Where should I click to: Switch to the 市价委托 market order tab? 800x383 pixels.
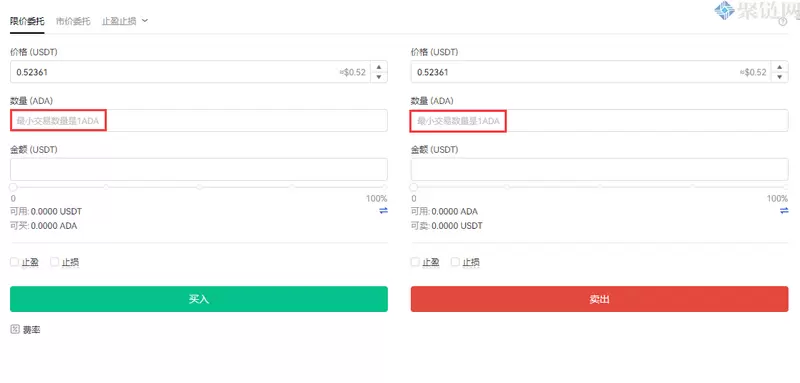[73, 21]
